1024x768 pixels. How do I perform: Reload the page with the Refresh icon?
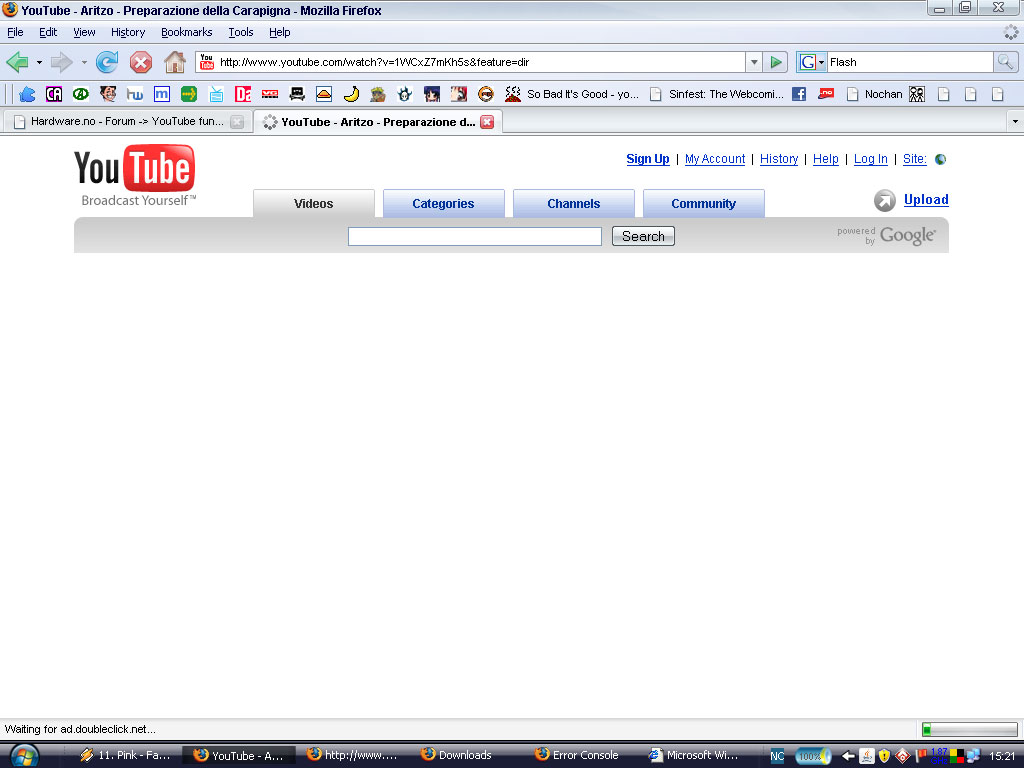click(x=107, y=62)
